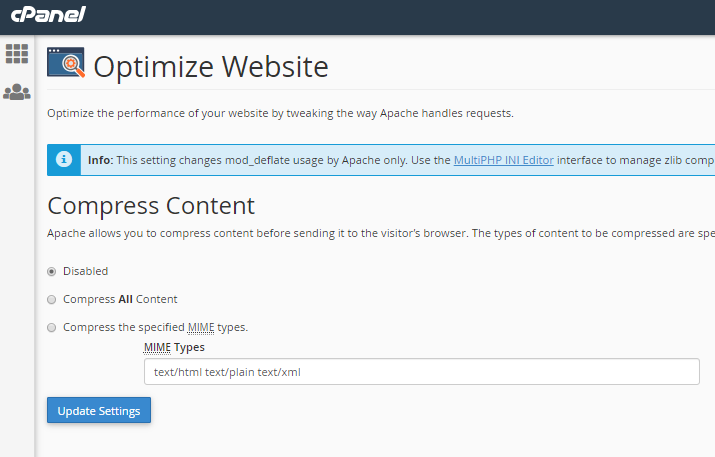Viewport: 715px width, 457px height.
Task: Open User Manager people icon in sidebar
Action: point(17,92)
